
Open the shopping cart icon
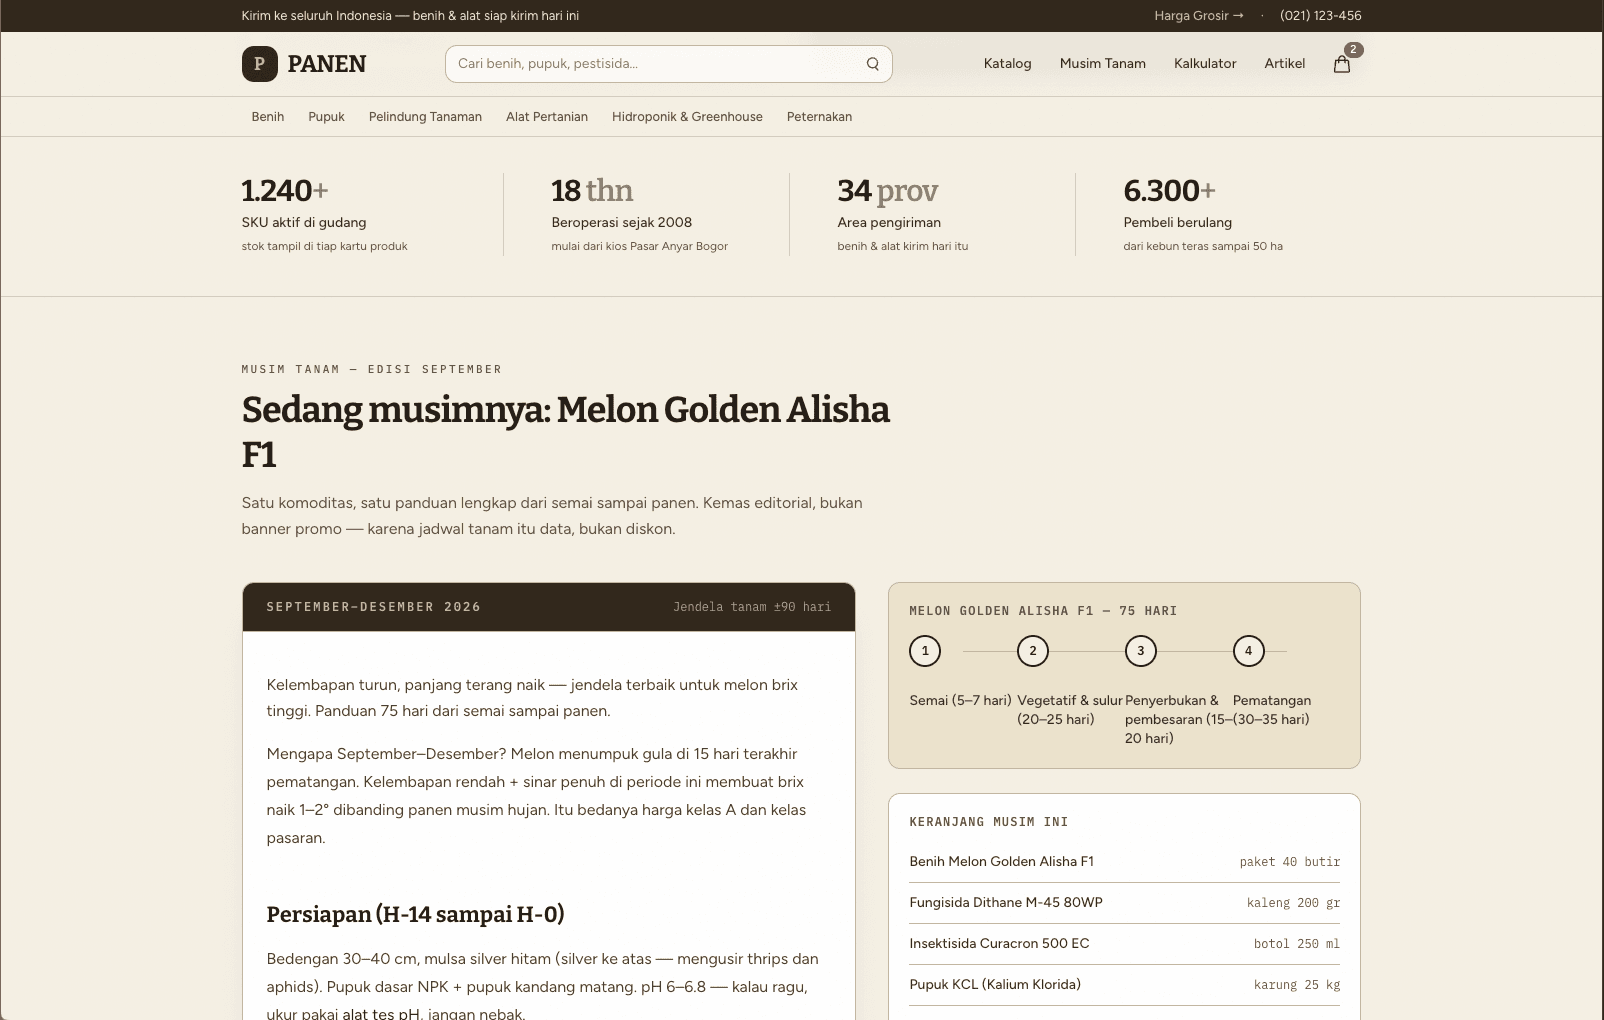point(1342,64)
